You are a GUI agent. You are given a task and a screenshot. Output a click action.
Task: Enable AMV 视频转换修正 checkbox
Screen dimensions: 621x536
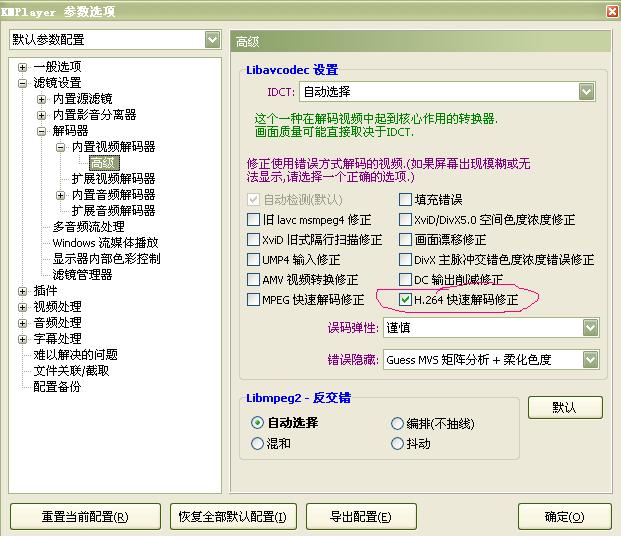pyautogui.click(x=253, y=279)
